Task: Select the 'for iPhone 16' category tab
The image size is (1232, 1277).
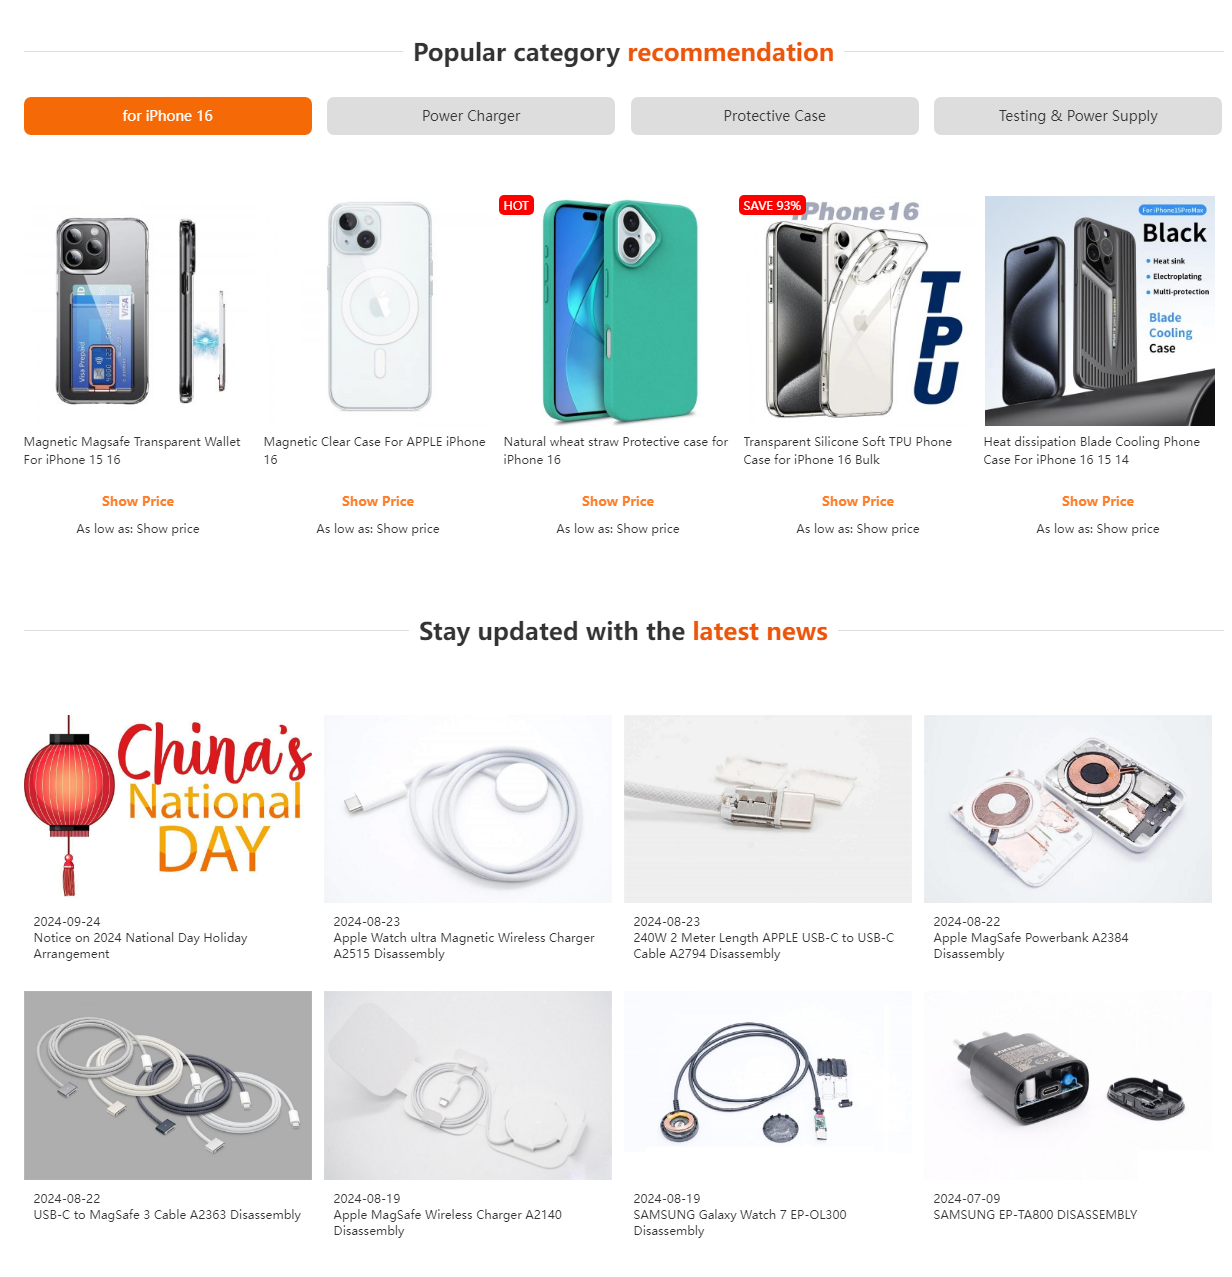Action: point(168,116)
